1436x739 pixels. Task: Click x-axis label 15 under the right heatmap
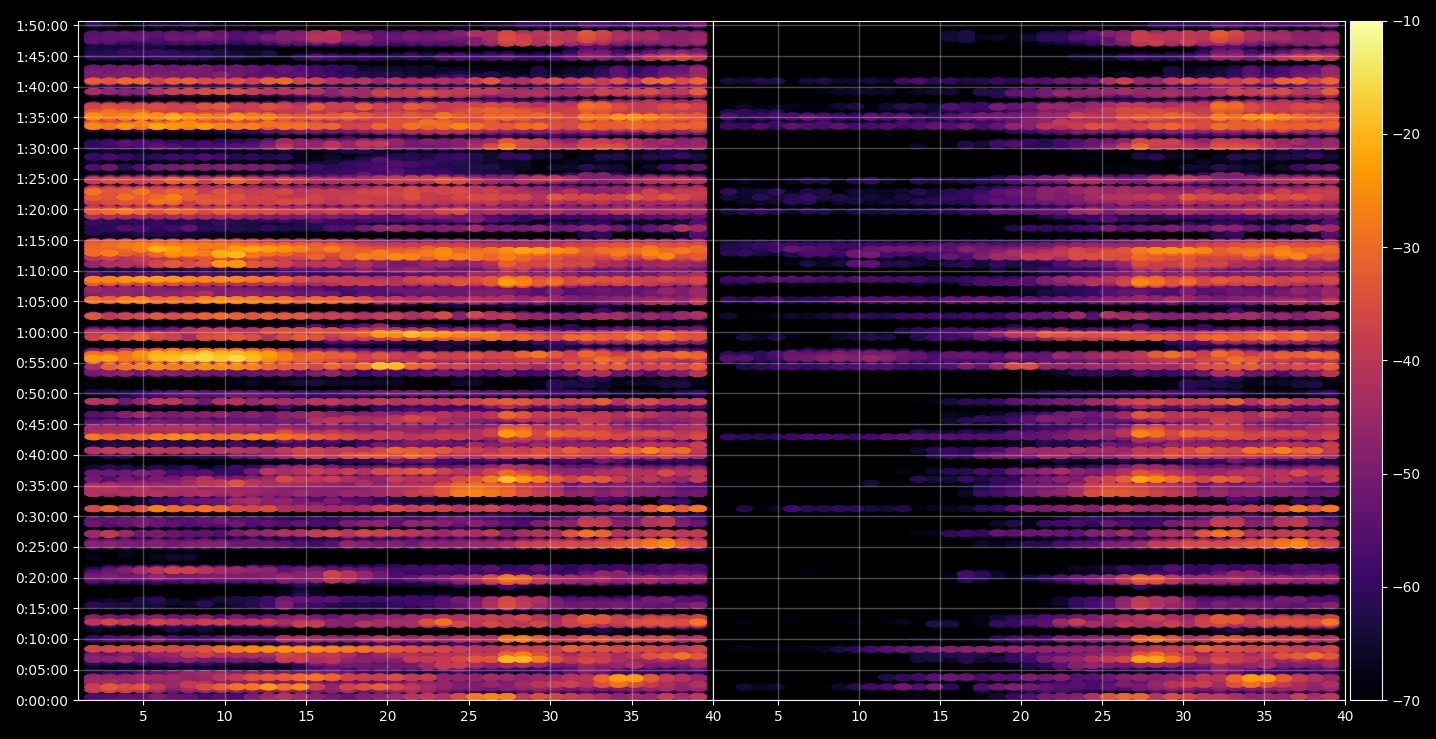pyautogui.click(x=940, y=716)
